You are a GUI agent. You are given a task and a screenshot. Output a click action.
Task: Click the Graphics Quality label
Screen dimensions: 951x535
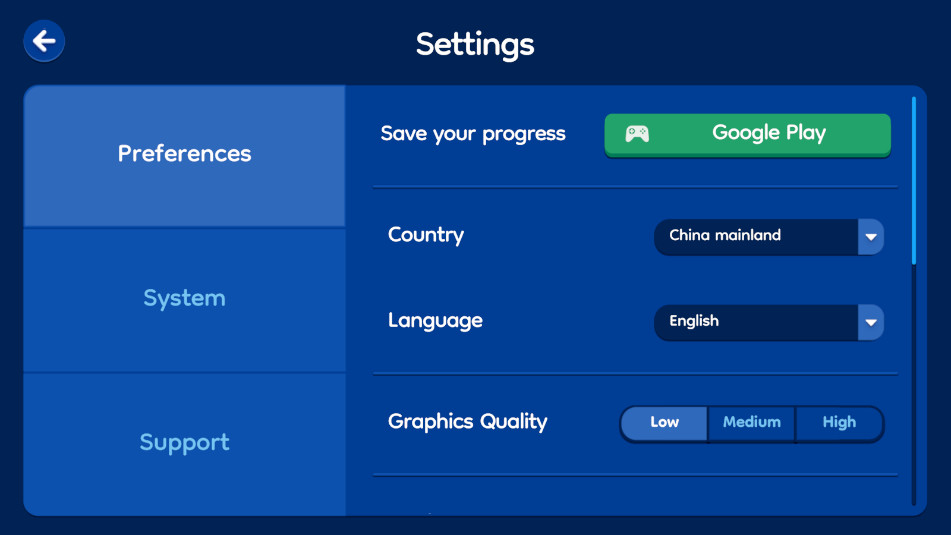468,422
